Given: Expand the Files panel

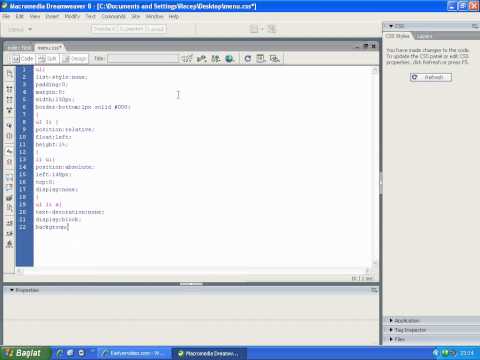Looking at the screenshot, I should click(x=397, y=339).
